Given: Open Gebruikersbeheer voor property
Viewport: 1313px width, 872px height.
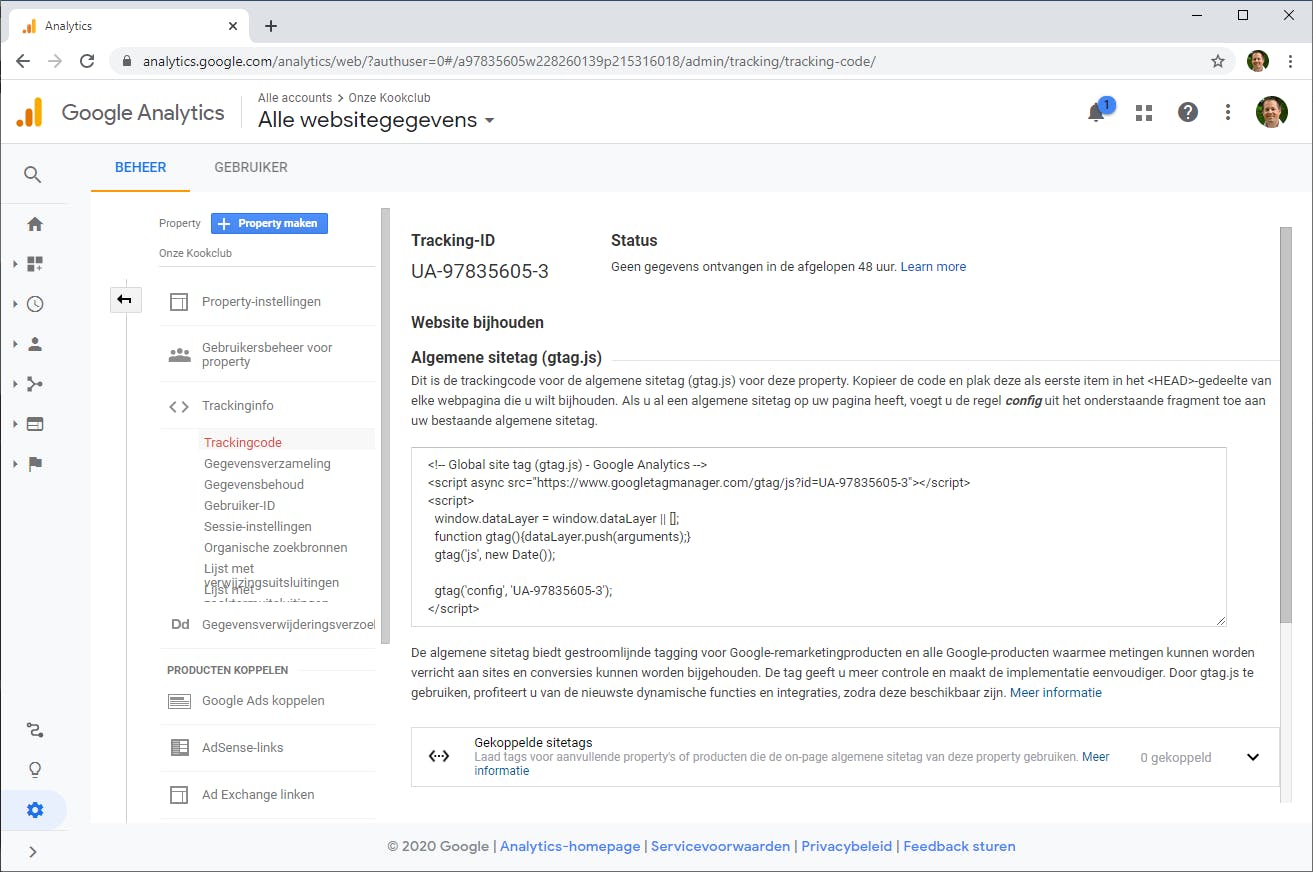Looking at the screenshot, I should click(267, 355).
